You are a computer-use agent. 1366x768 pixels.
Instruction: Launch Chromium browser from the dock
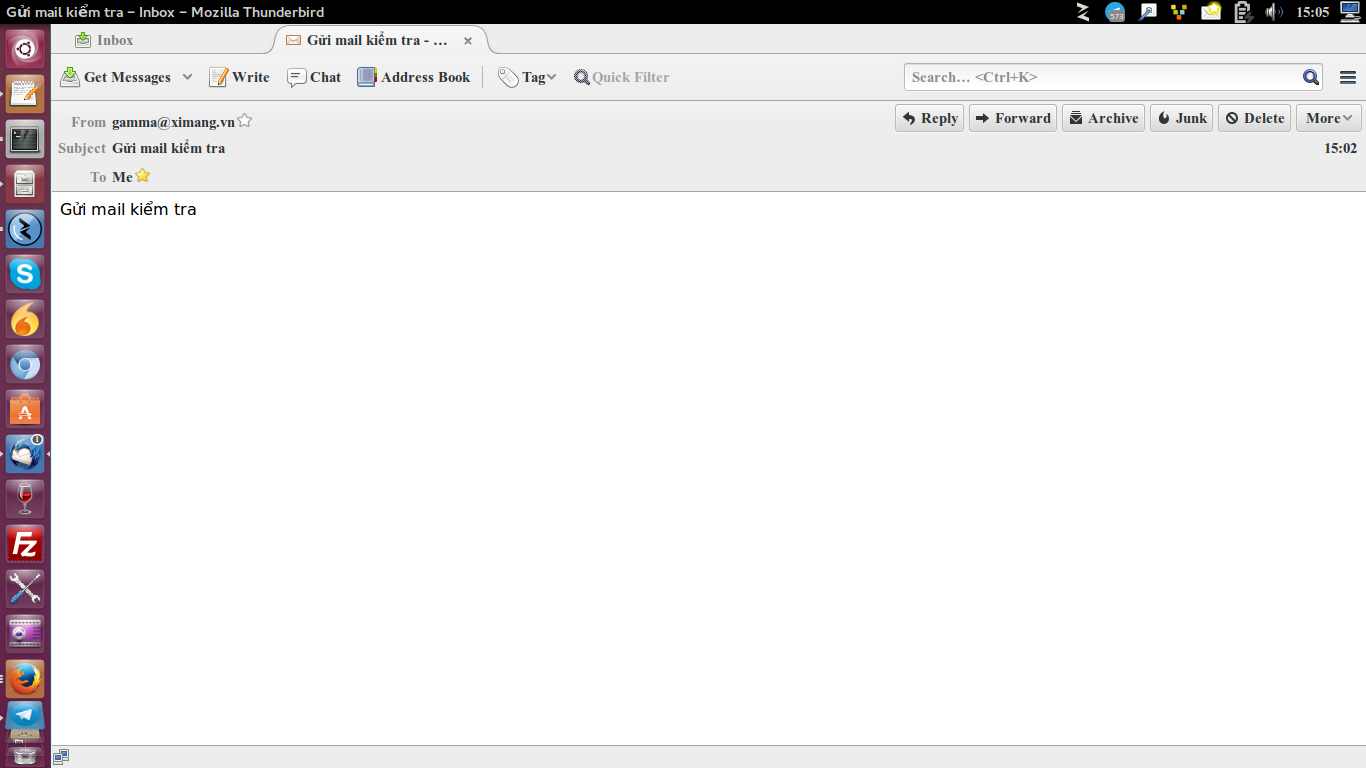(x=25, y=364)
